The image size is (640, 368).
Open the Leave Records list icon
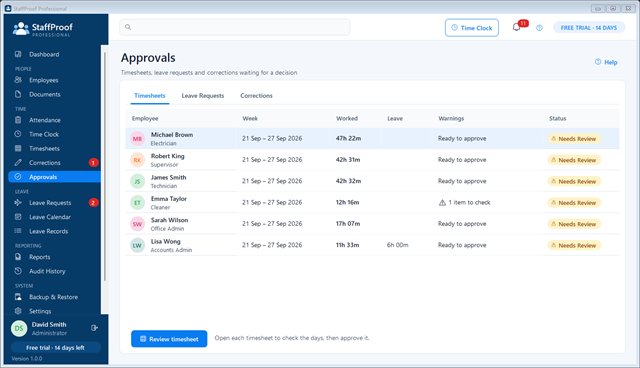click(18, 231)
